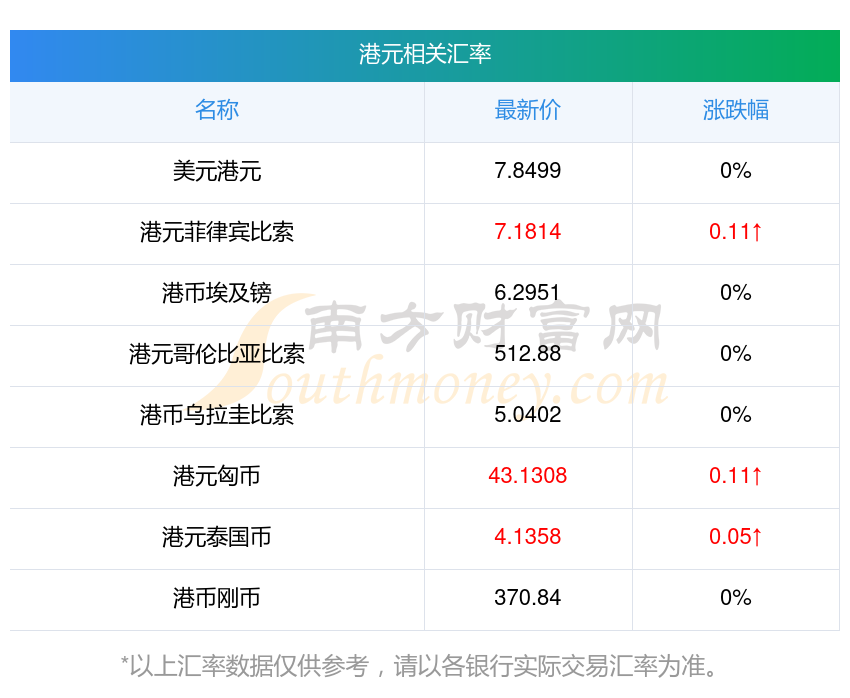Click the disclaimer note below the table
The height and width of the screenshot is (698, 850).
[x=418, y=666]
